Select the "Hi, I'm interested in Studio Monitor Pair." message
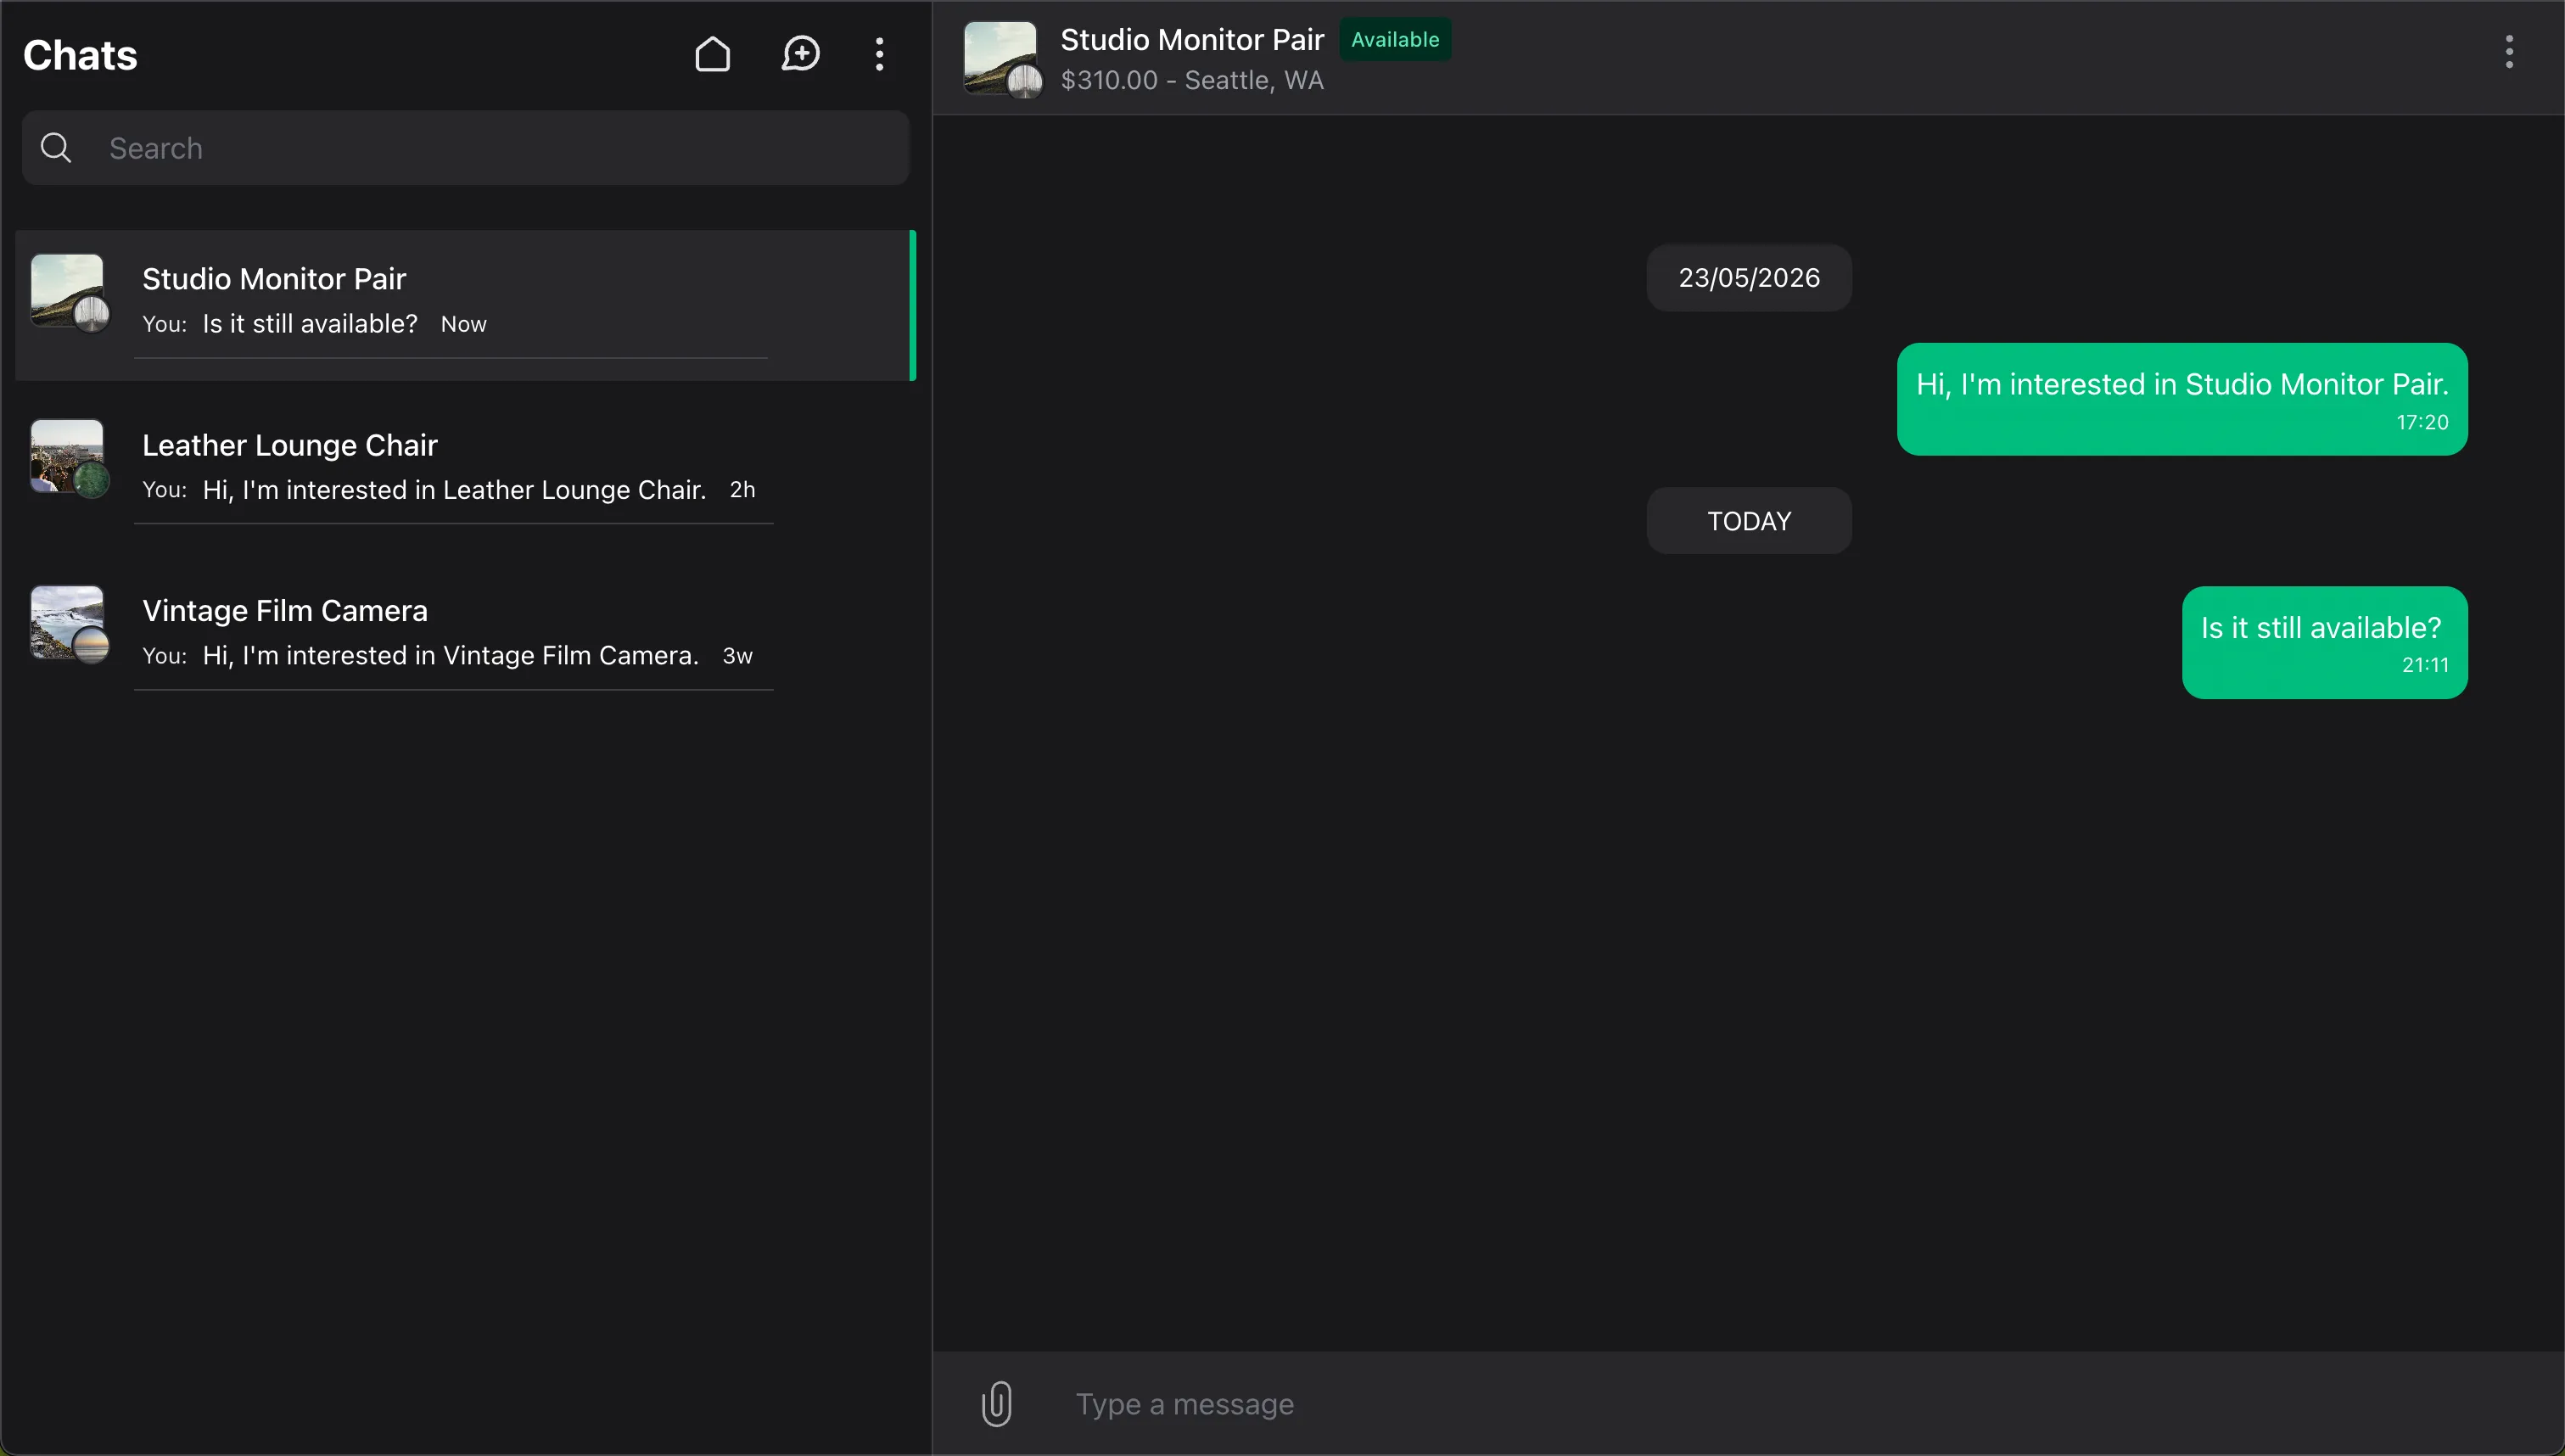 tap(2181, 399)
